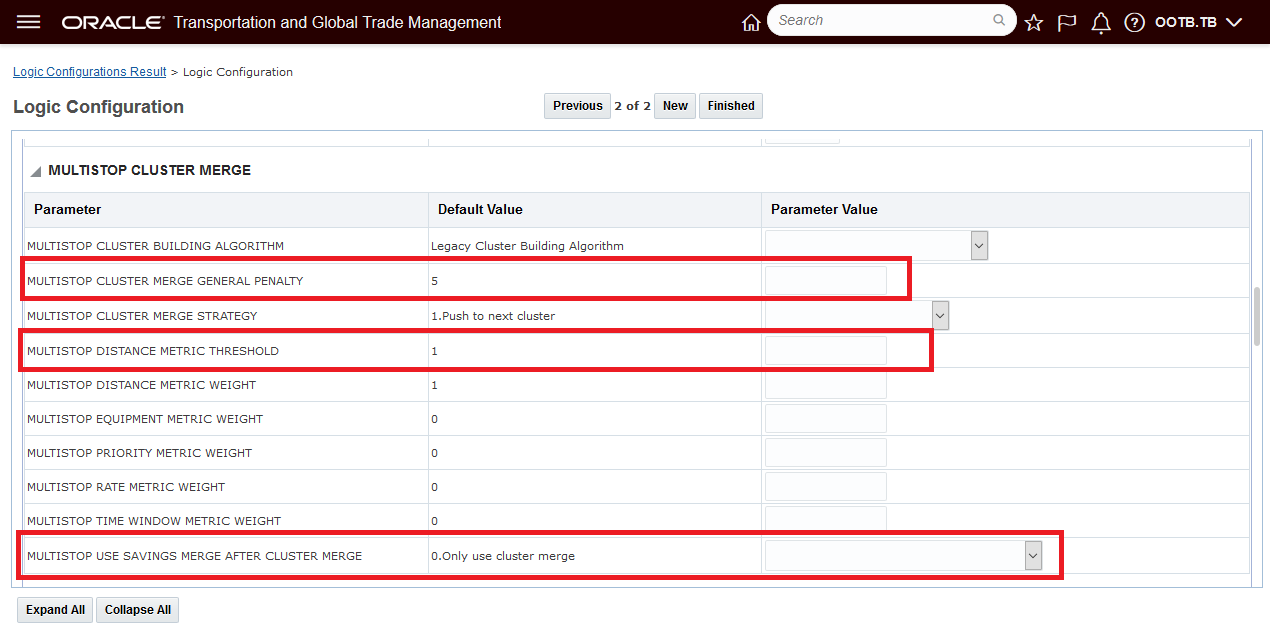Click the vertical scrollbar thumb
The image size is (1270, 627).
tap(1256, 317)
